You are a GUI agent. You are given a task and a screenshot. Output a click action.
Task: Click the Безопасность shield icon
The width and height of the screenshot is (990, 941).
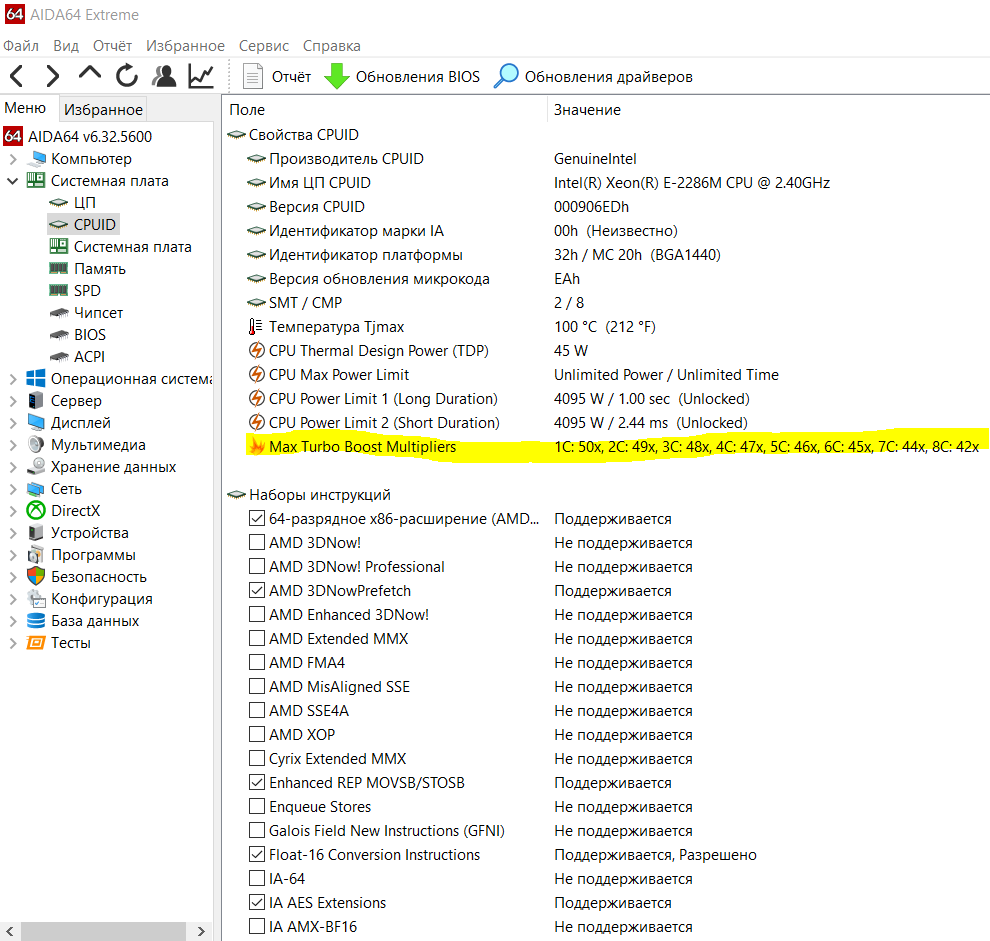click(36, 577)
